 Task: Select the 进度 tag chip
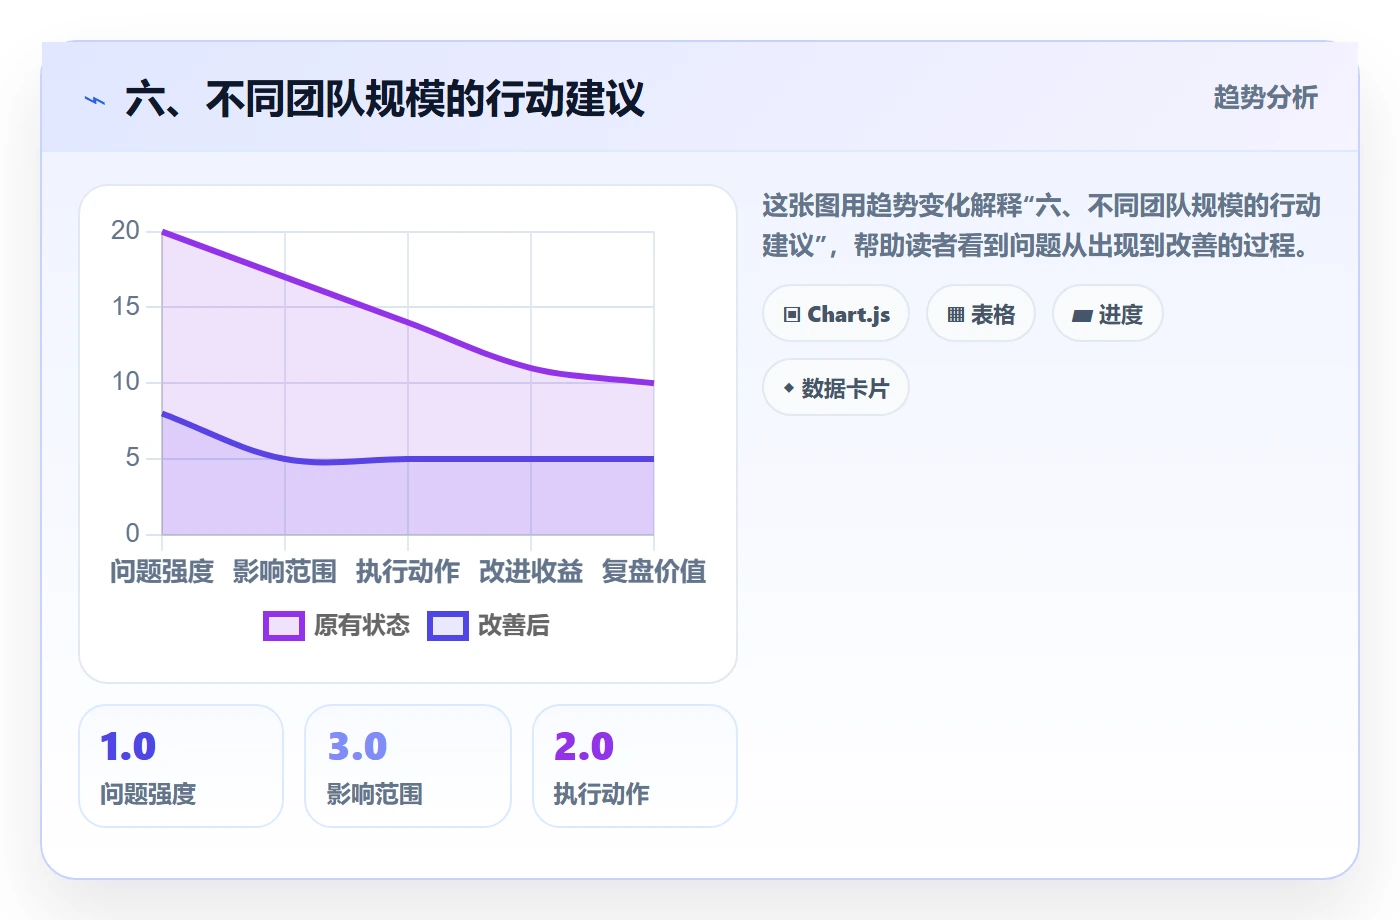[1108, 314]
